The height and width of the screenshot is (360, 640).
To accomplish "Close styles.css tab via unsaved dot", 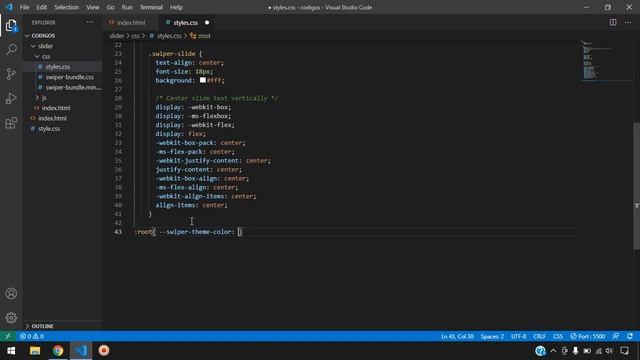I will 207,22.
